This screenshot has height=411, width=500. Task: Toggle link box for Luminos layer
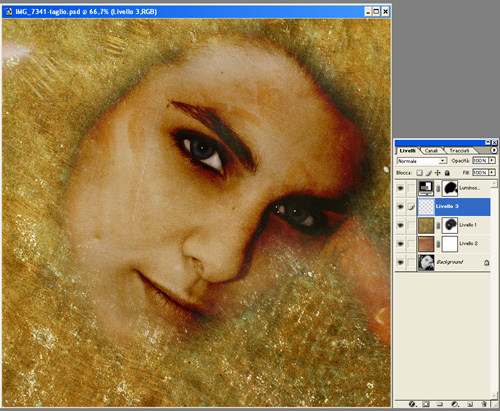coord(411,188)
